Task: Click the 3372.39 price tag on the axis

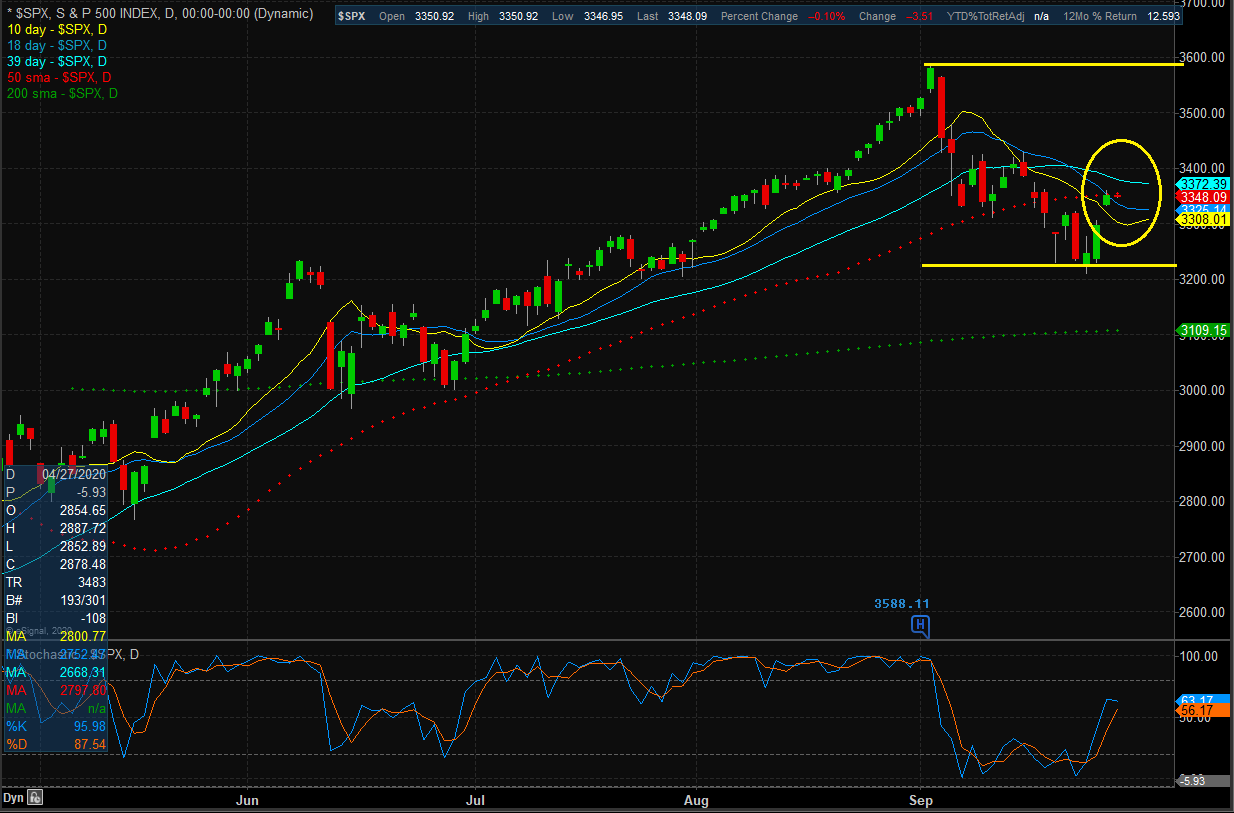Action: [1203, 184]
